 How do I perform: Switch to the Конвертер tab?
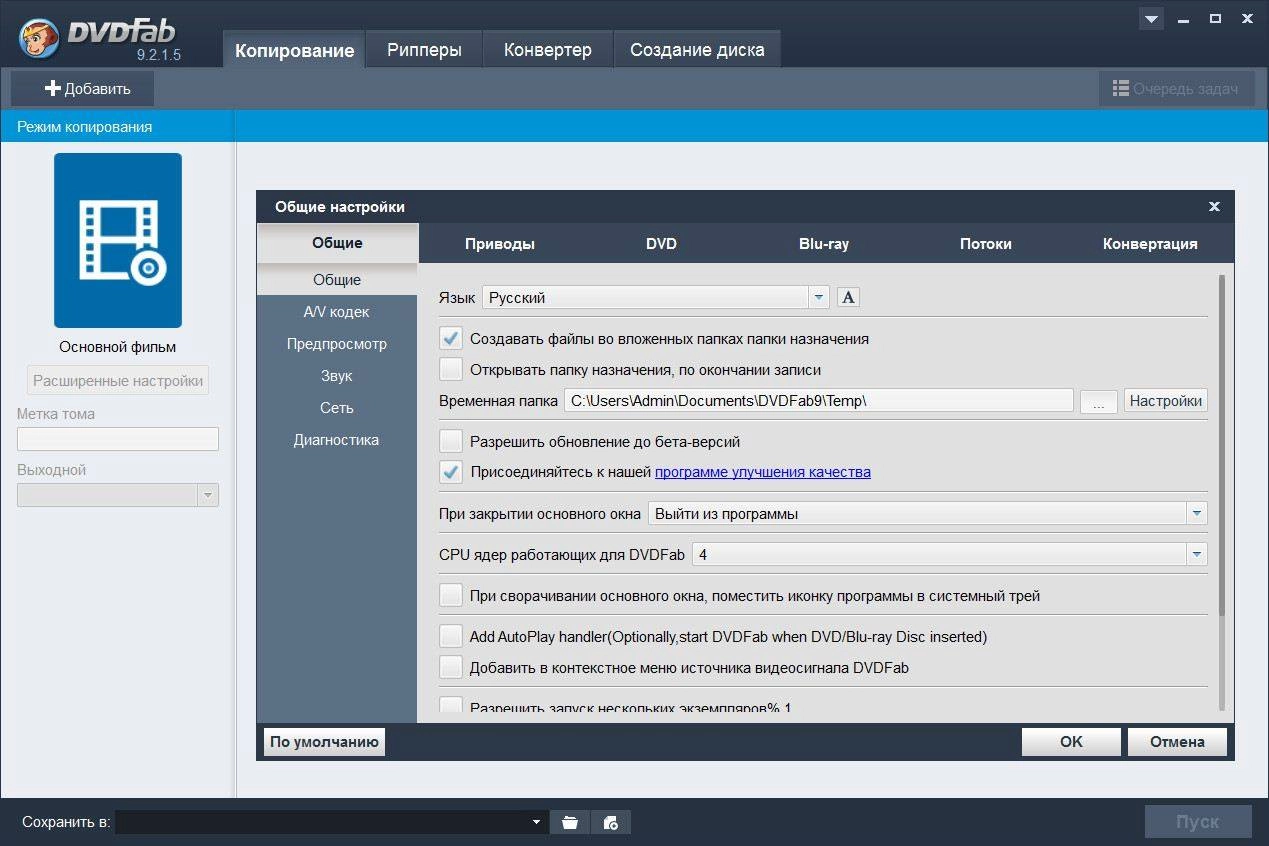(547, 50)
